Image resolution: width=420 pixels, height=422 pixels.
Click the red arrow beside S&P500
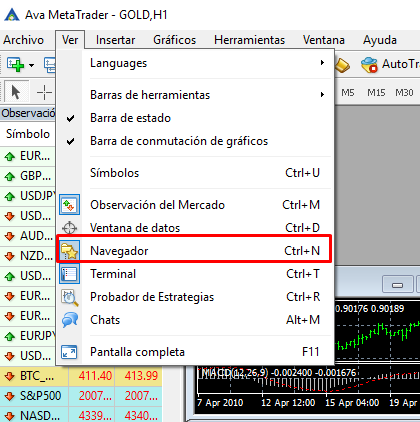(x=10, y=396)
